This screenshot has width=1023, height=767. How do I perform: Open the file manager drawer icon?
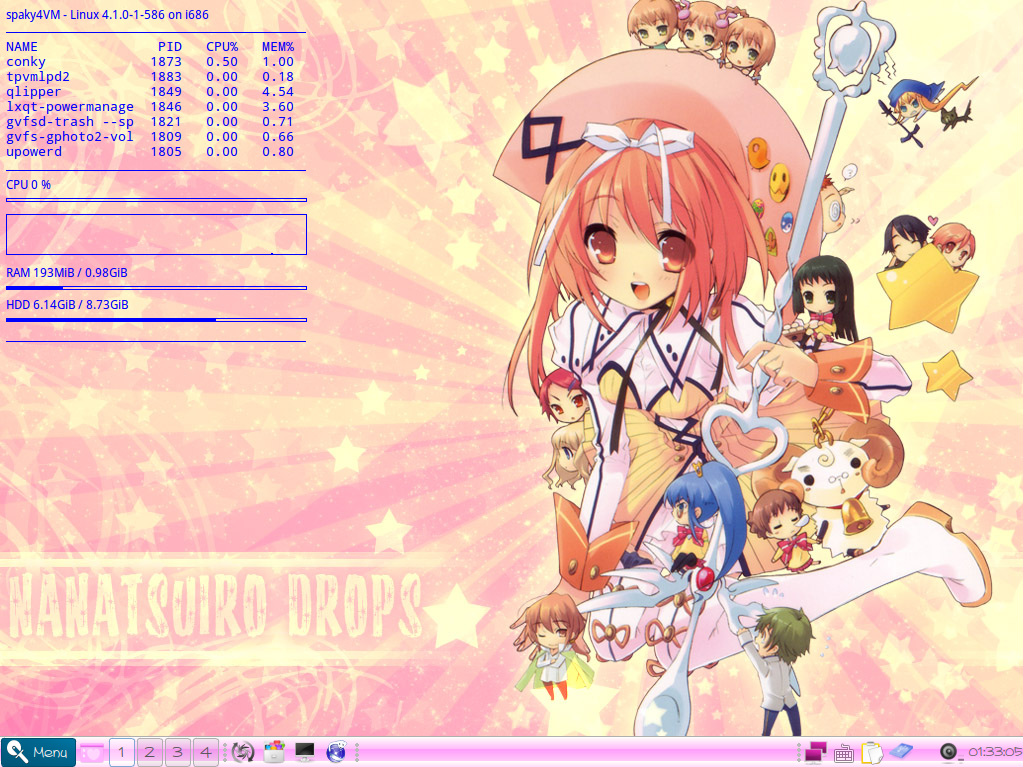tap(274, 752)
